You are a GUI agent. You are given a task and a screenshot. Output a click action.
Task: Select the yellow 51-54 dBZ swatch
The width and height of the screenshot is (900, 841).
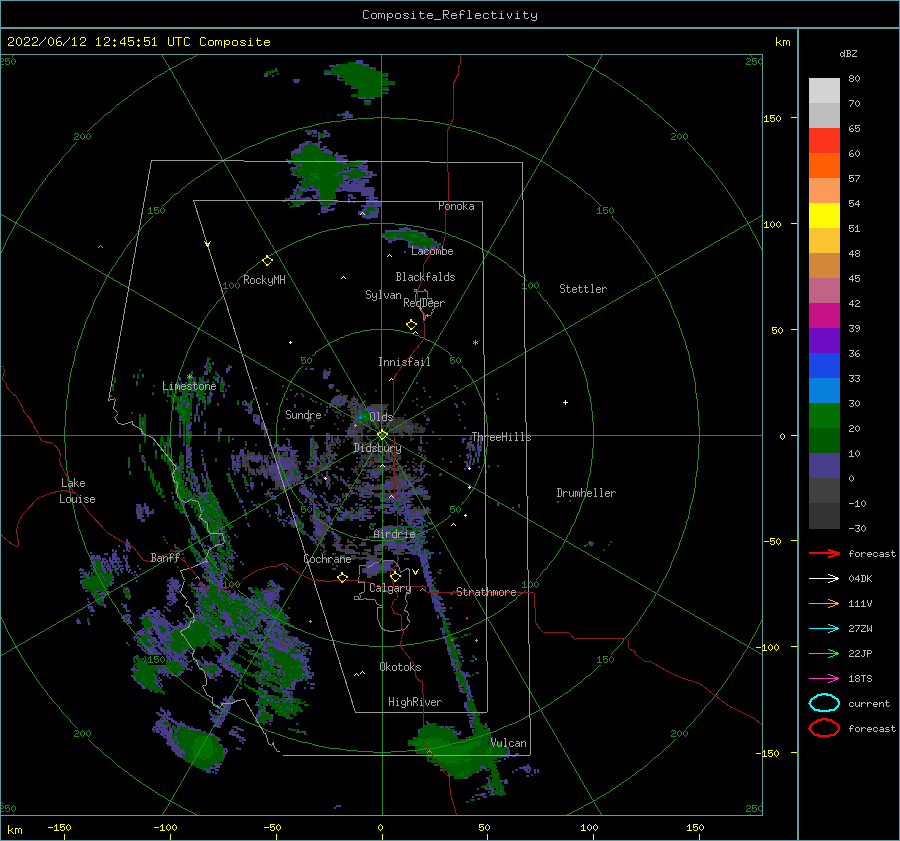824,215
